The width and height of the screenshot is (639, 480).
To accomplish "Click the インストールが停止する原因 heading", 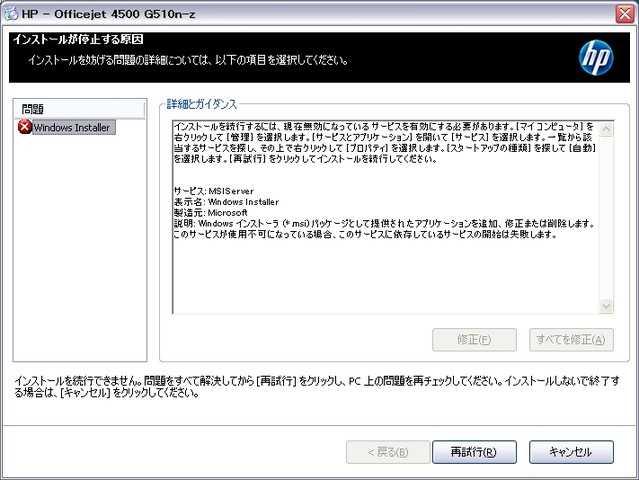I will (x=78, y=39).
